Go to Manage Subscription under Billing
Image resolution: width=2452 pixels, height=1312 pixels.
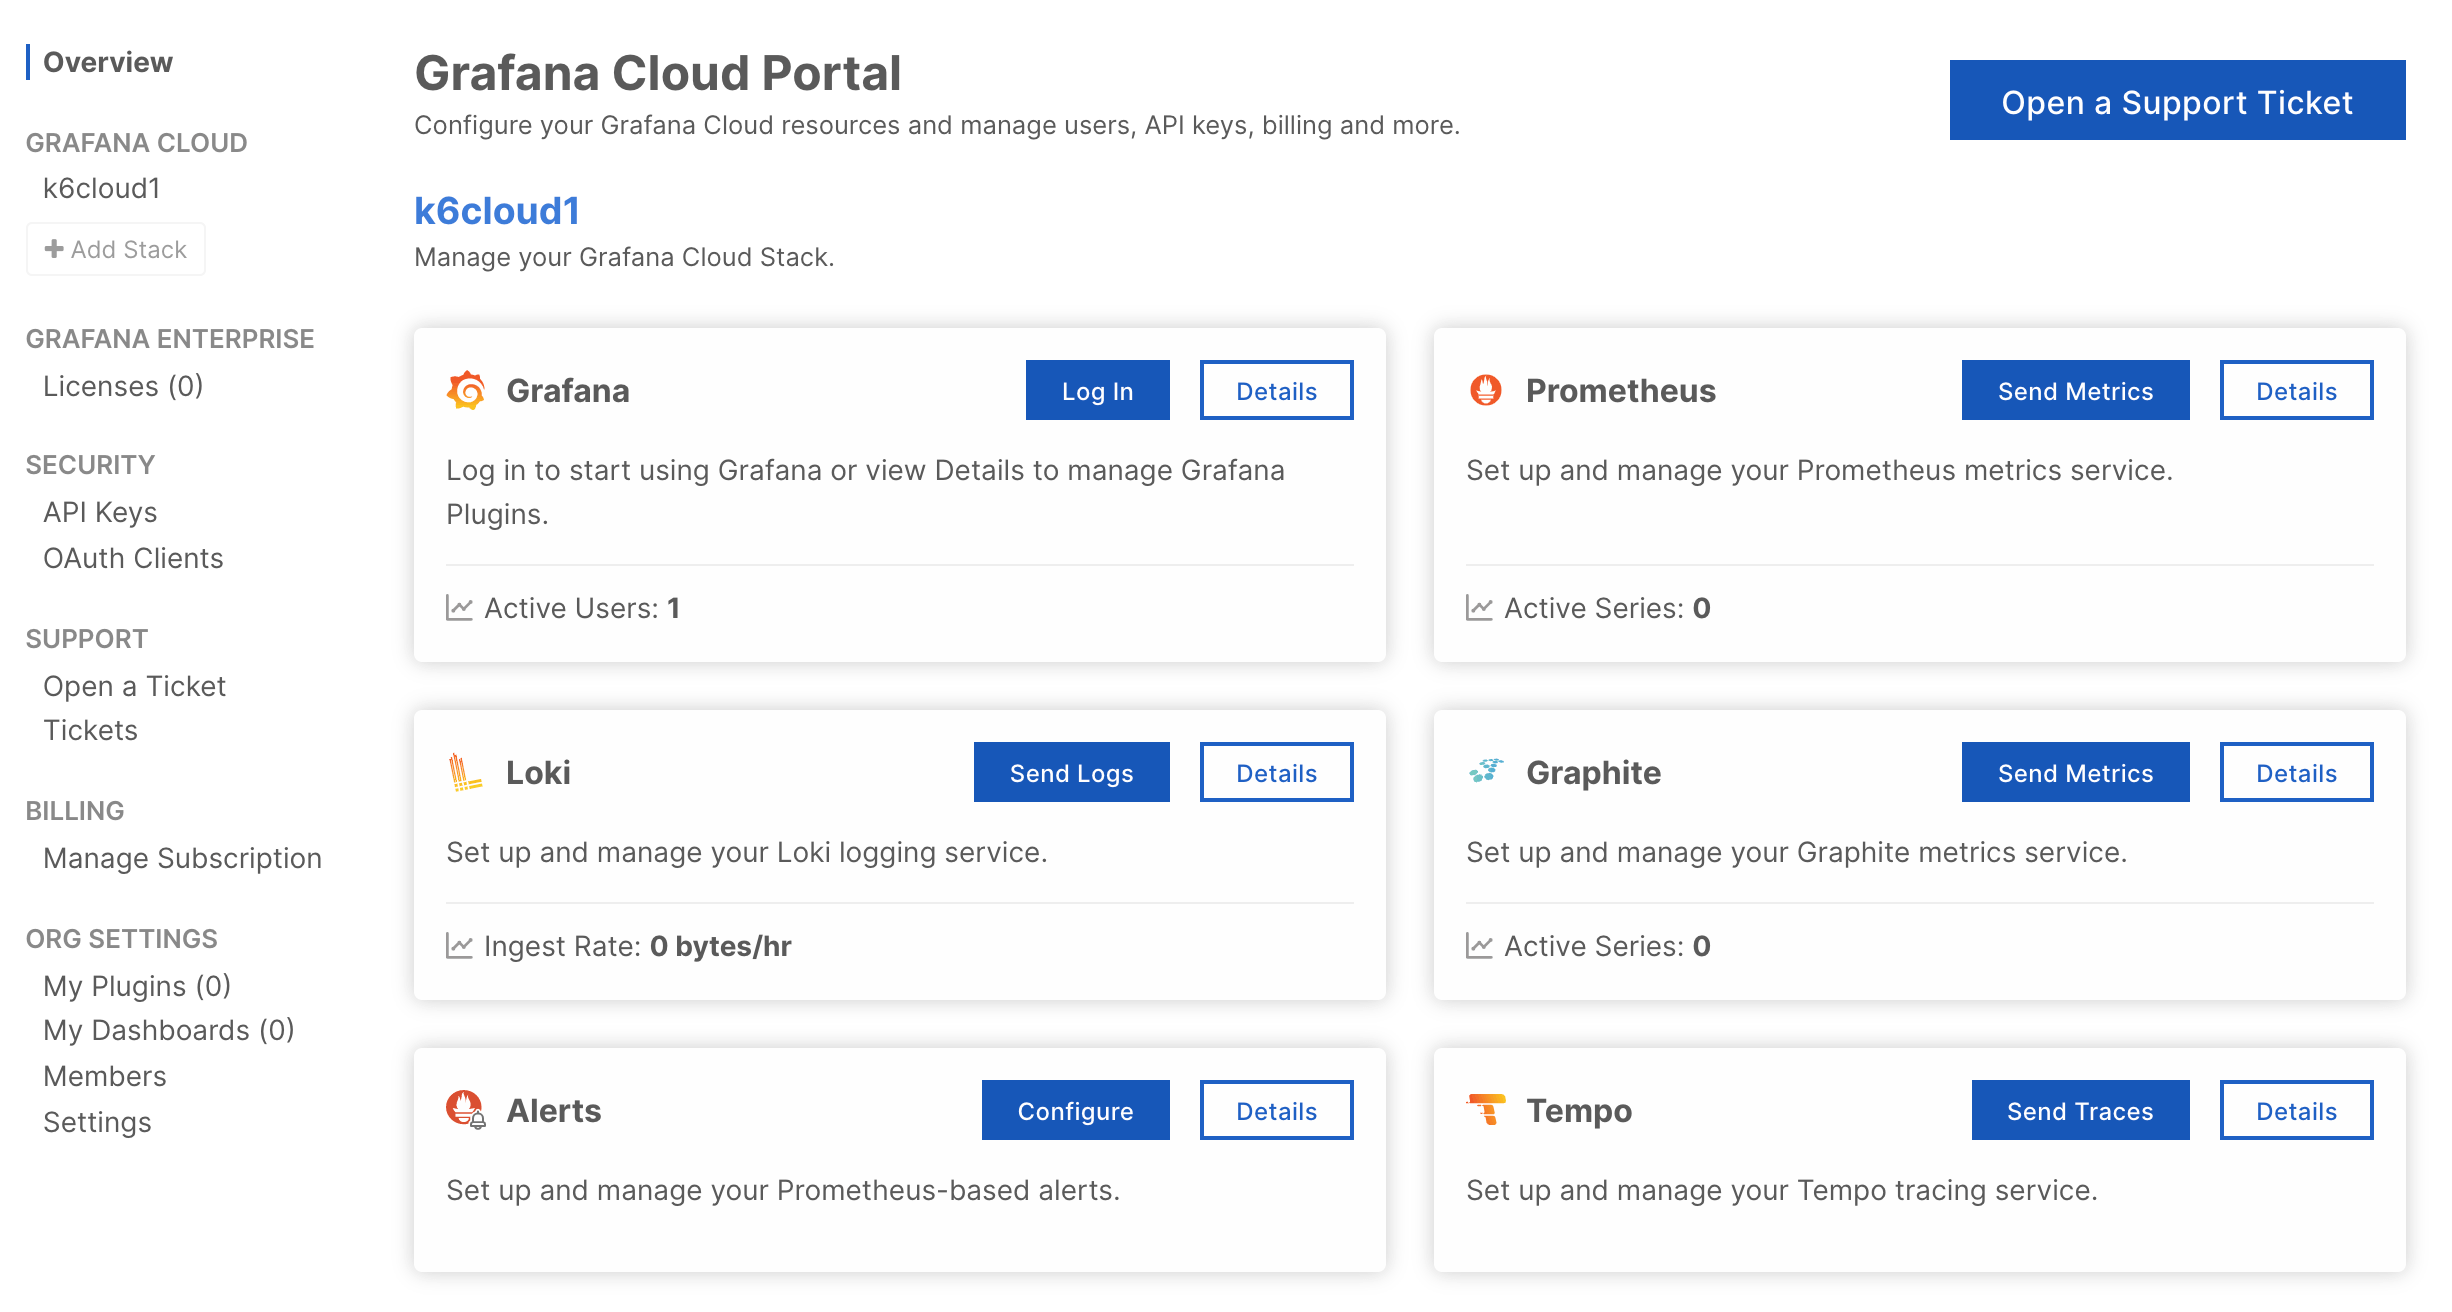[181, 857]
